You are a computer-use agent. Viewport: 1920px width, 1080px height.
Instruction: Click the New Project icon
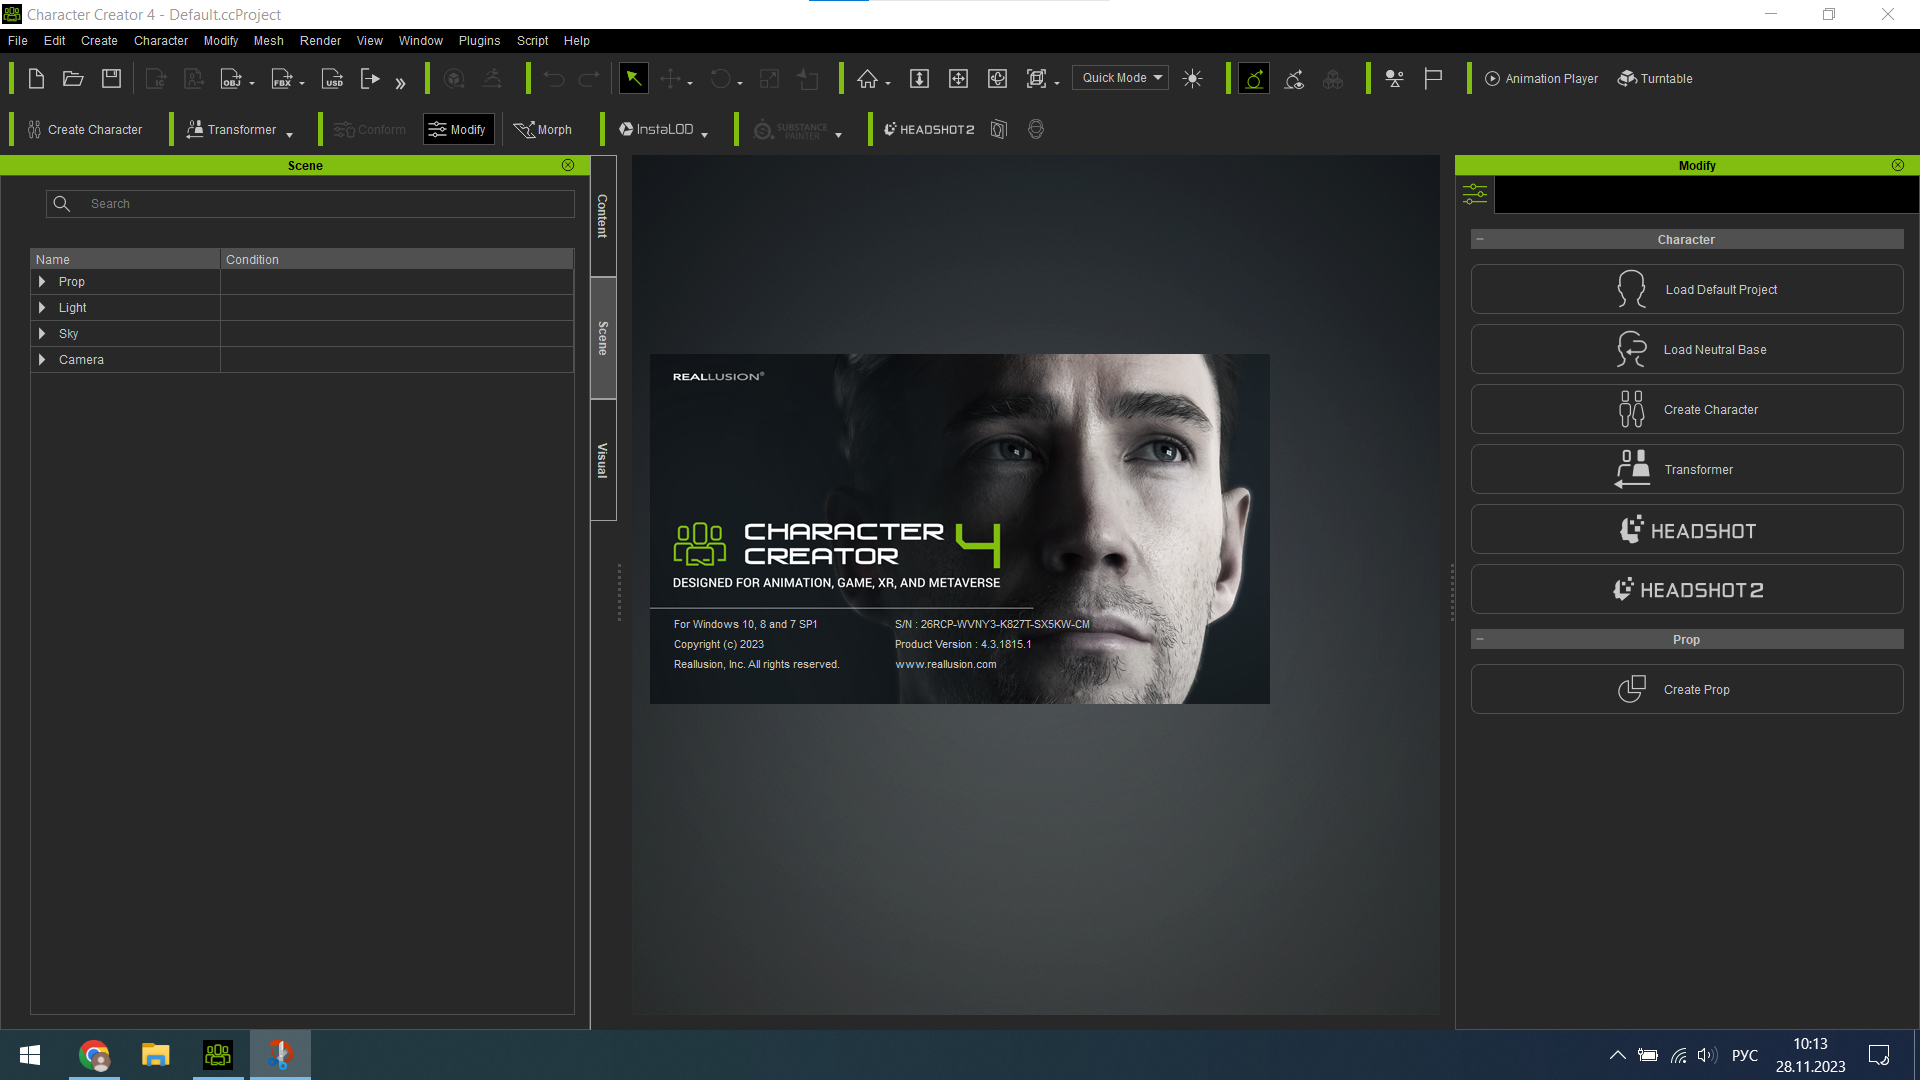36,79
